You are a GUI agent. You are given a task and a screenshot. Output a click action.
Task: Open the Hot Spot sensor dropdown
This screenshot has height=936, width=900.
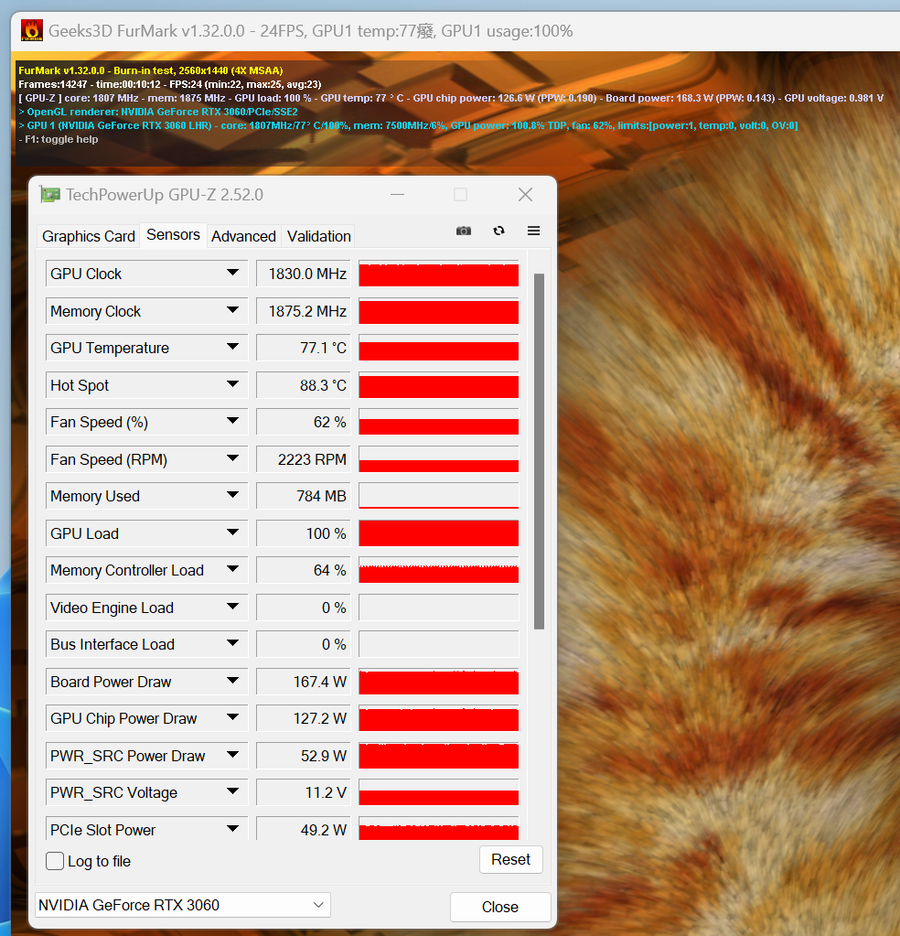click(233, 384)
